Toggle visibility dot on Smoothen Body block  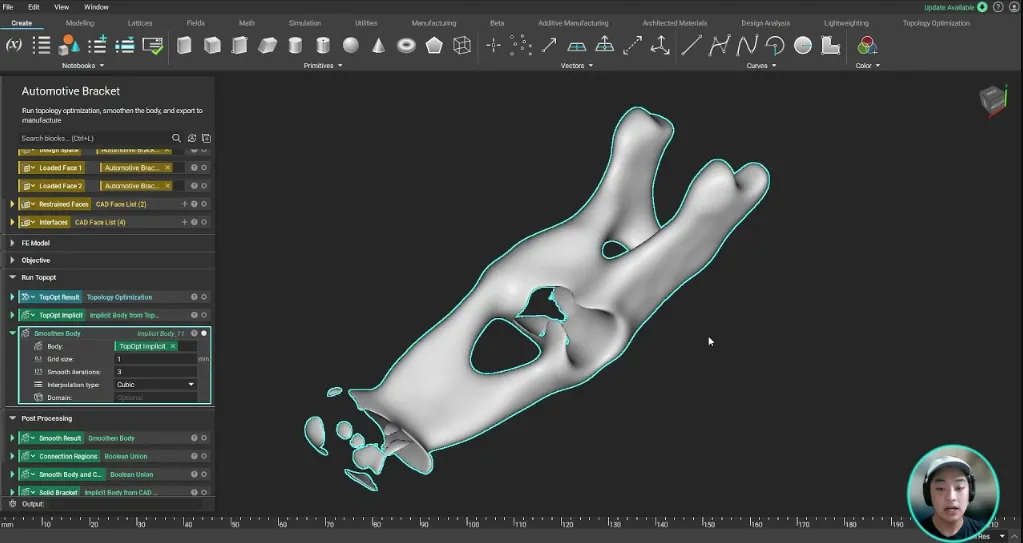[204, 334]
